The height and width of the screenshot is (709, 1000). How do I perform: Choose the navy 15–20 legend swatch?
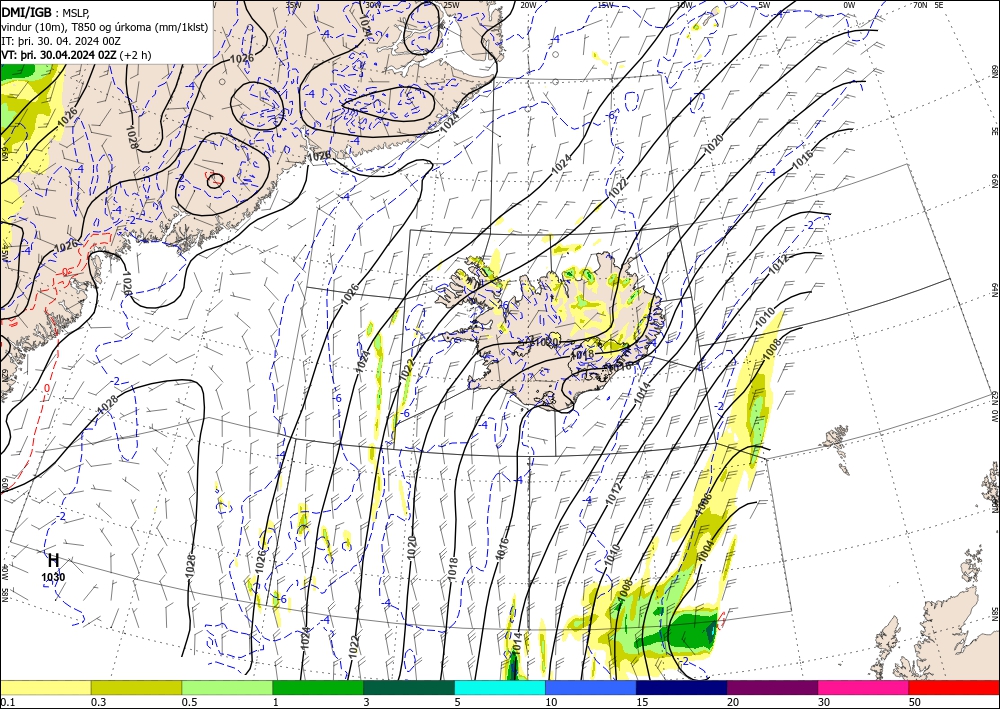682,687
